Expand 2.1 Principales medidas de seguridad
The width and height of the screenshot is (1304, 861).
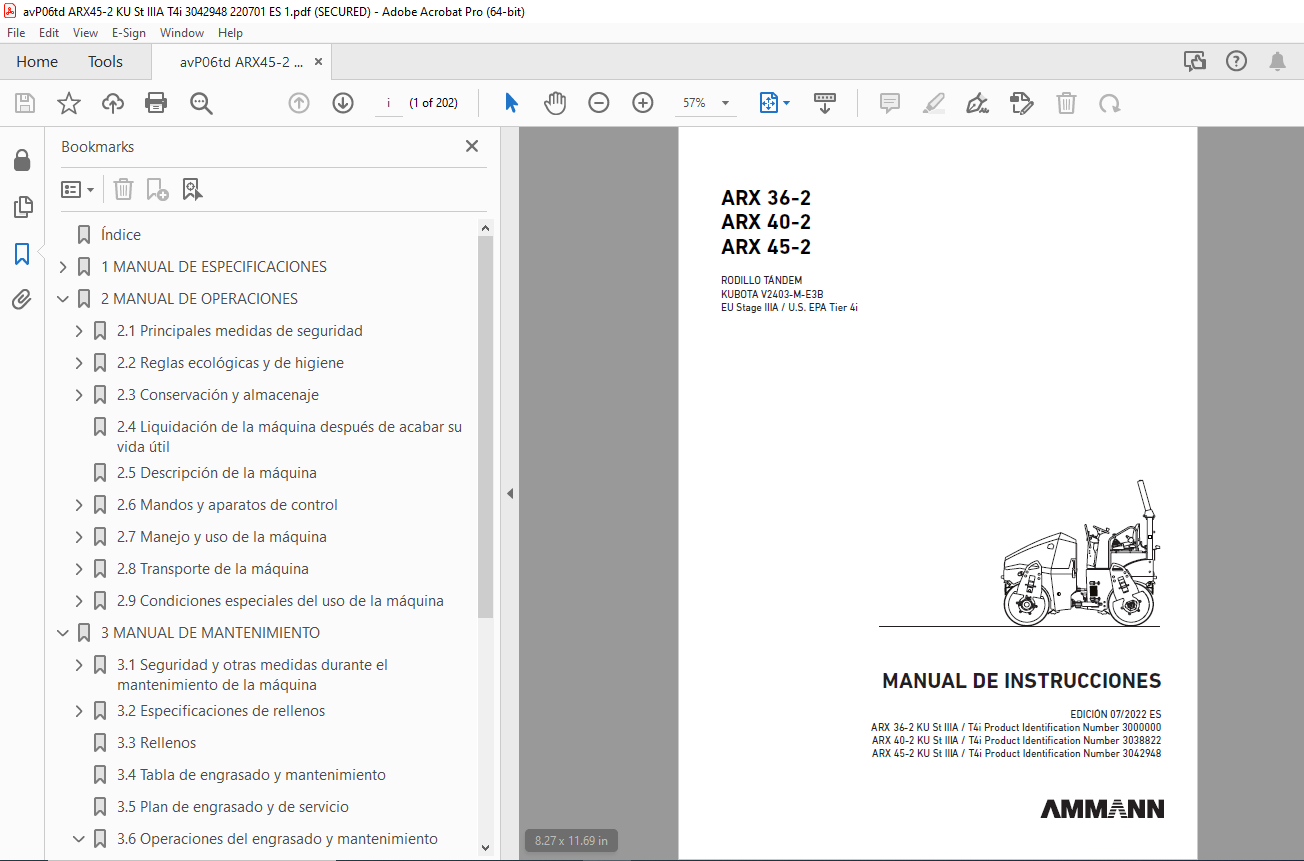coord(79,331)
